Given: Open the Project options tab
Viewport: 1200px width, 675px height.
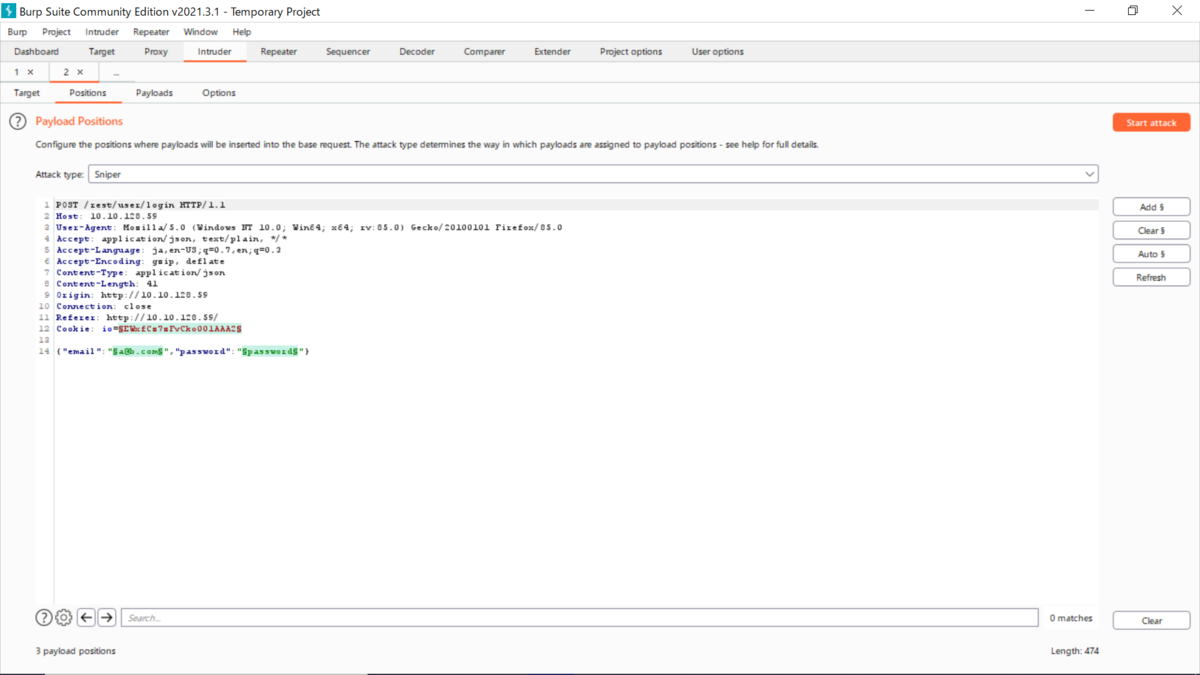Looking at the screenshot, I should (631, 52).
